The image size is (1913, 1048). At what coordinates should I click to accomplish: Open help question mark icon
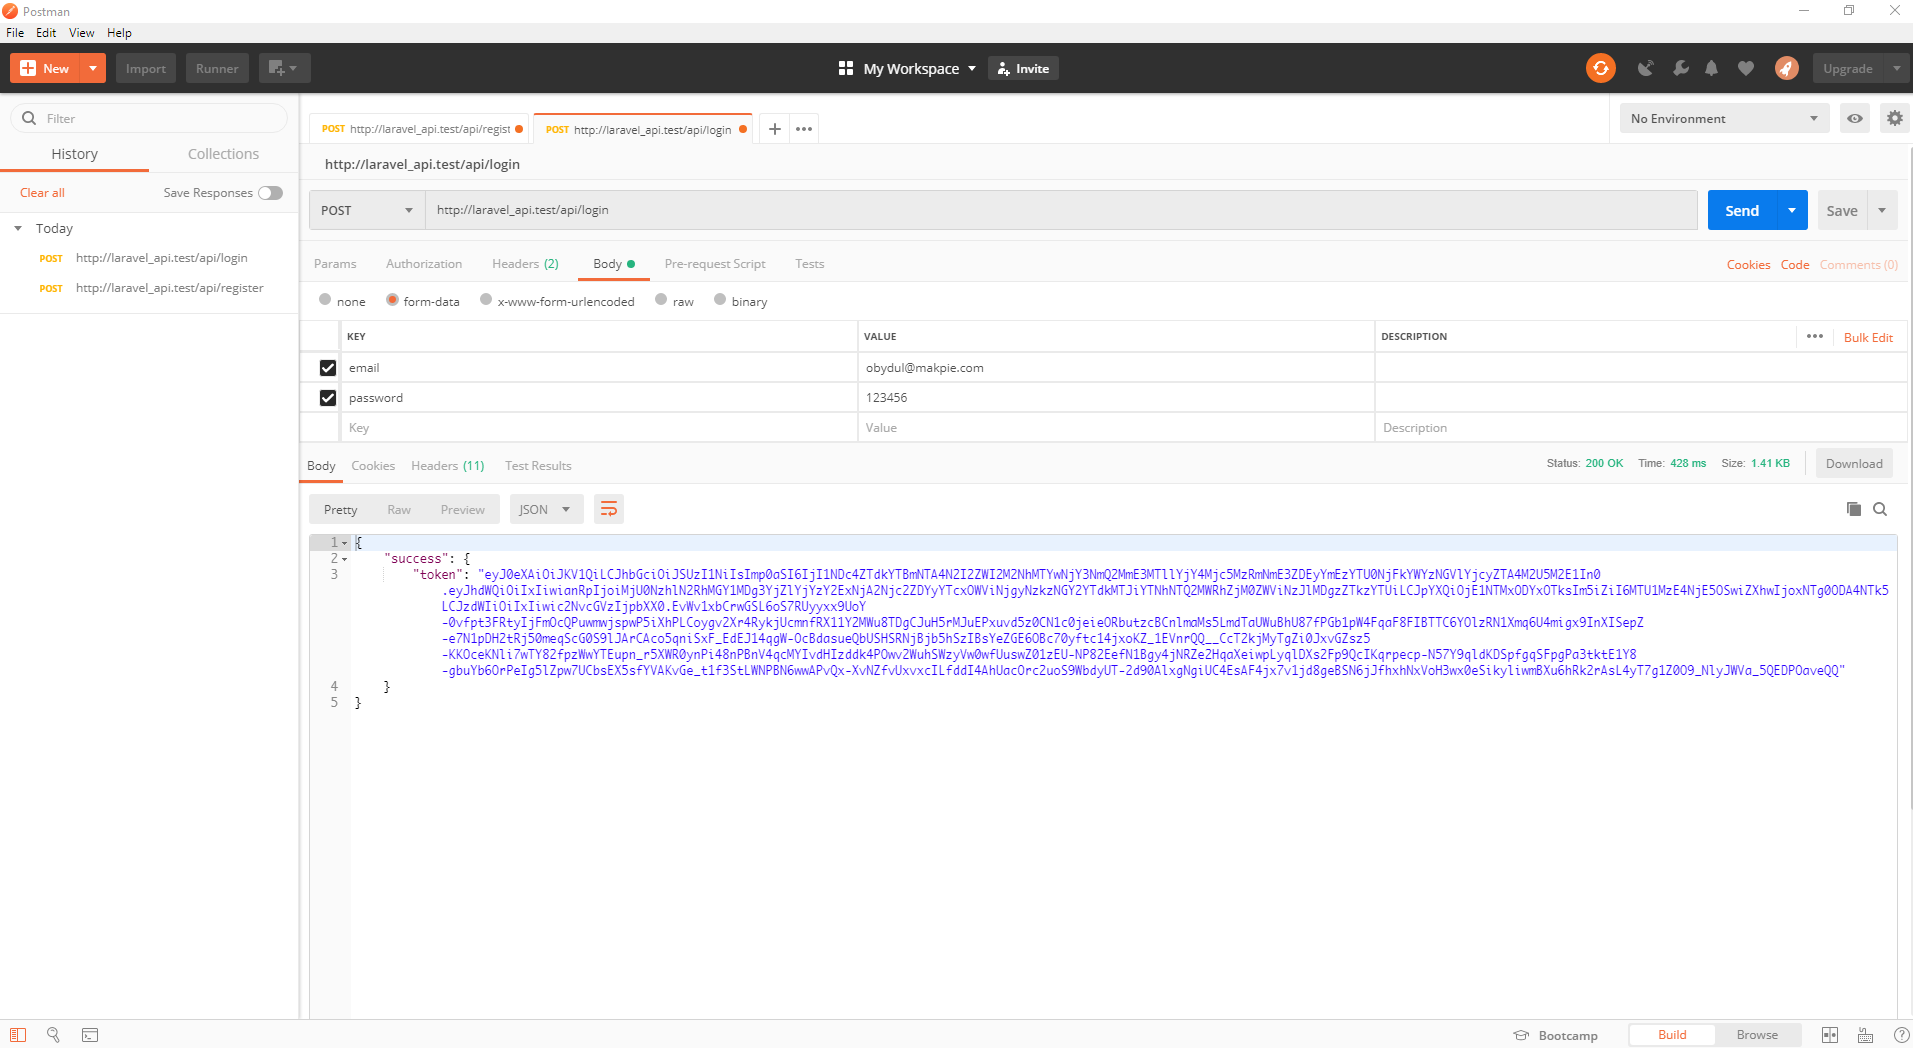coord(1902,1035)
